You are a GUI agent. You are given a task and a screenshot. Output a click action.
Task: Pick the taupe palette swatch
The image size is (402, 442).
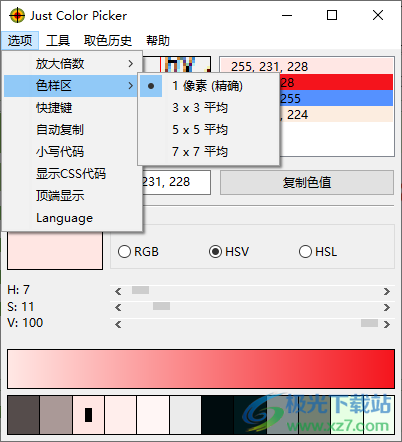(56, 415)
